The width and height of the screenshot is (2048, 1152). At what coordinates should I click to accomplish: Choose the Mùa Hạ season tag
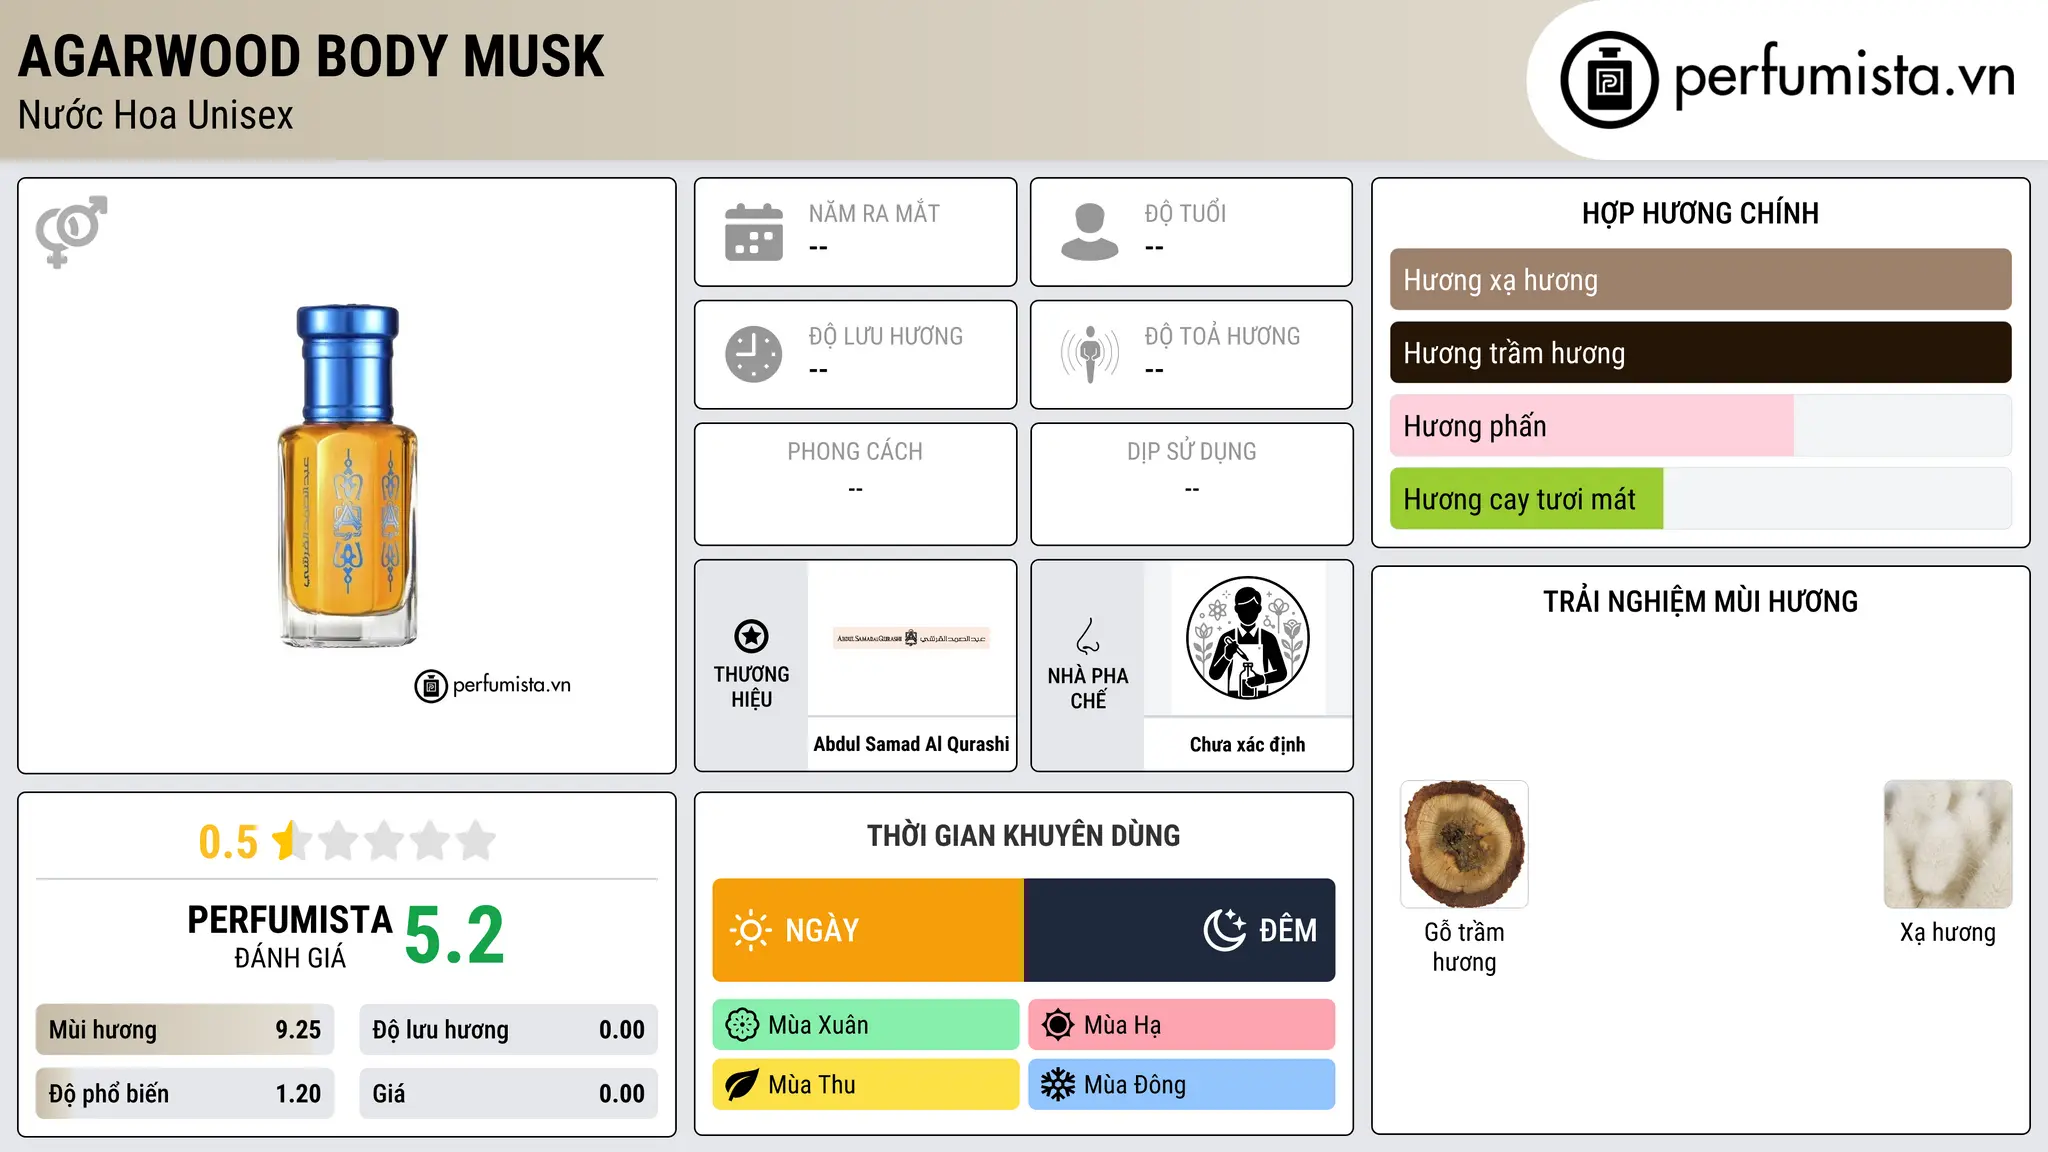(x=1182, y=1025)
